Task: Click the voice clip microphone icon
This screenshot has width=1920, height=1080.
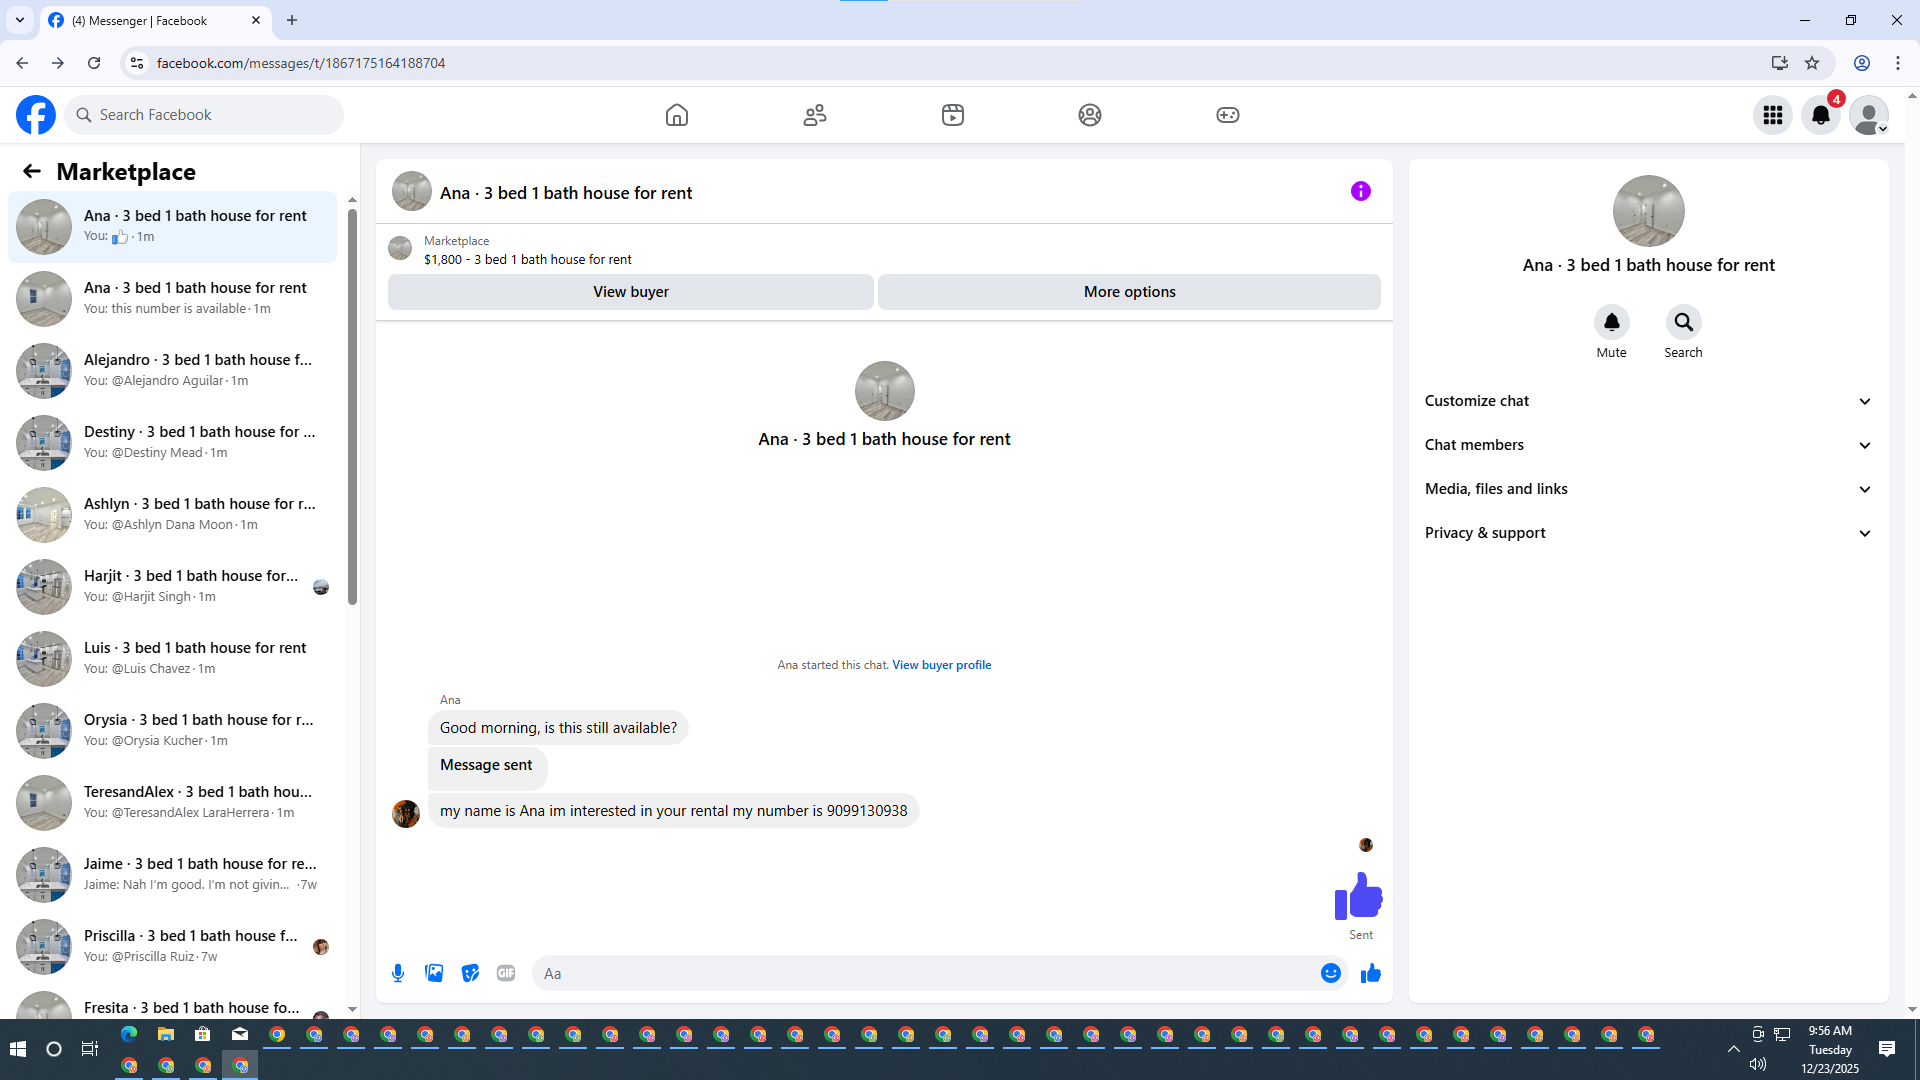Action: [x=398, y=973]
